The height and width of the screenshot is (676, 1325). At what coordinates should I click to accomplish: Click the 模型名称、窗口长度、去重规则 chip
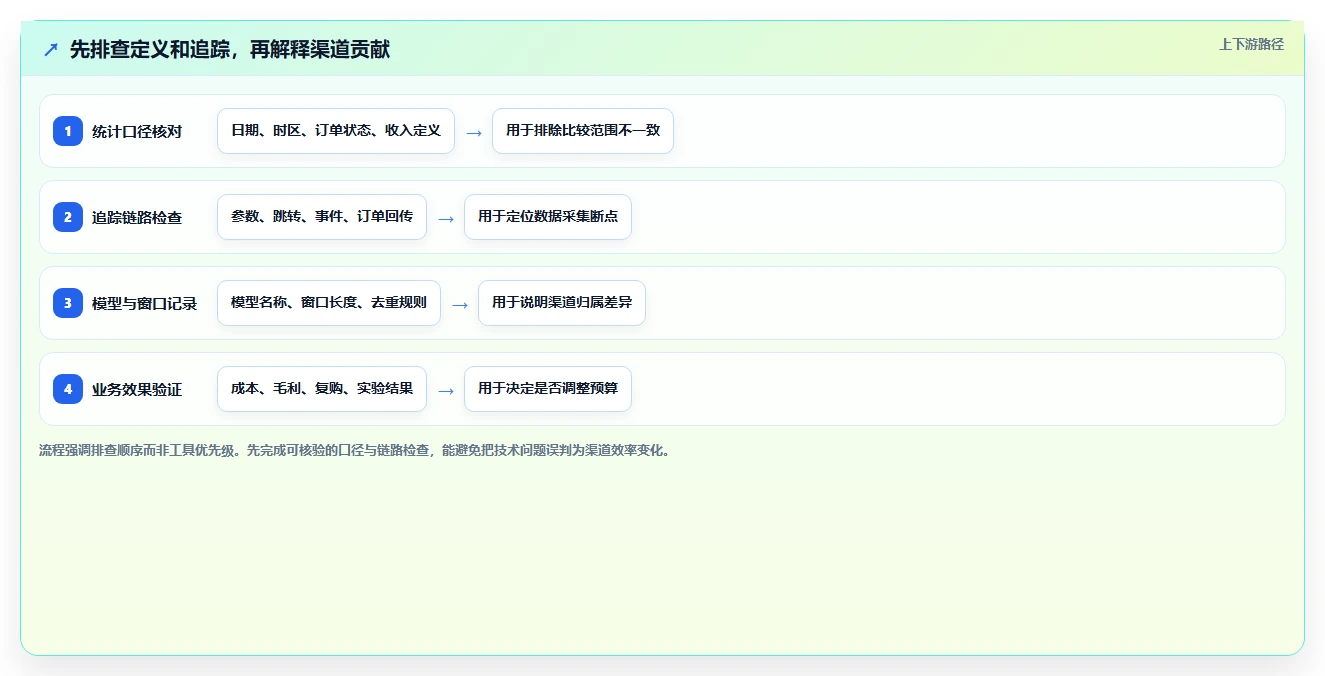(x=329, y=303)
